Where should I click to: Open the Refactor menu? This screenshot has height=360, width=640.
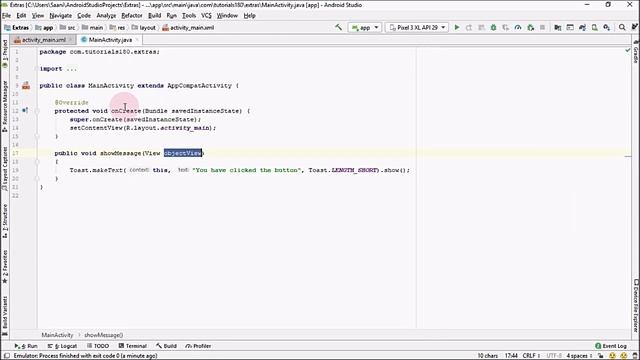coord(132,16)
